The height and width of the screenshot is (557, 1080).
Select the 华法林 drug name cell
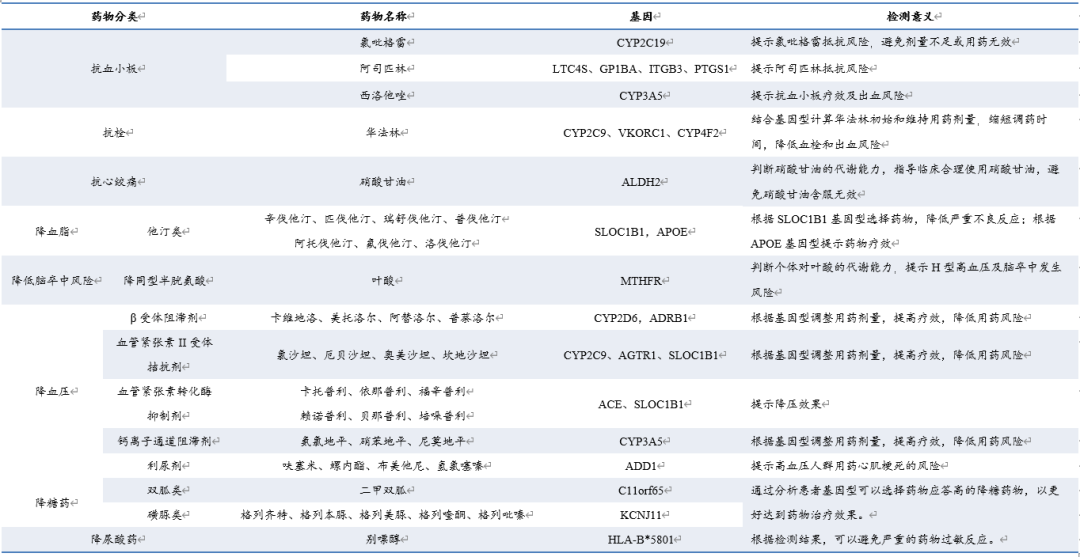[x=384, y=132]
